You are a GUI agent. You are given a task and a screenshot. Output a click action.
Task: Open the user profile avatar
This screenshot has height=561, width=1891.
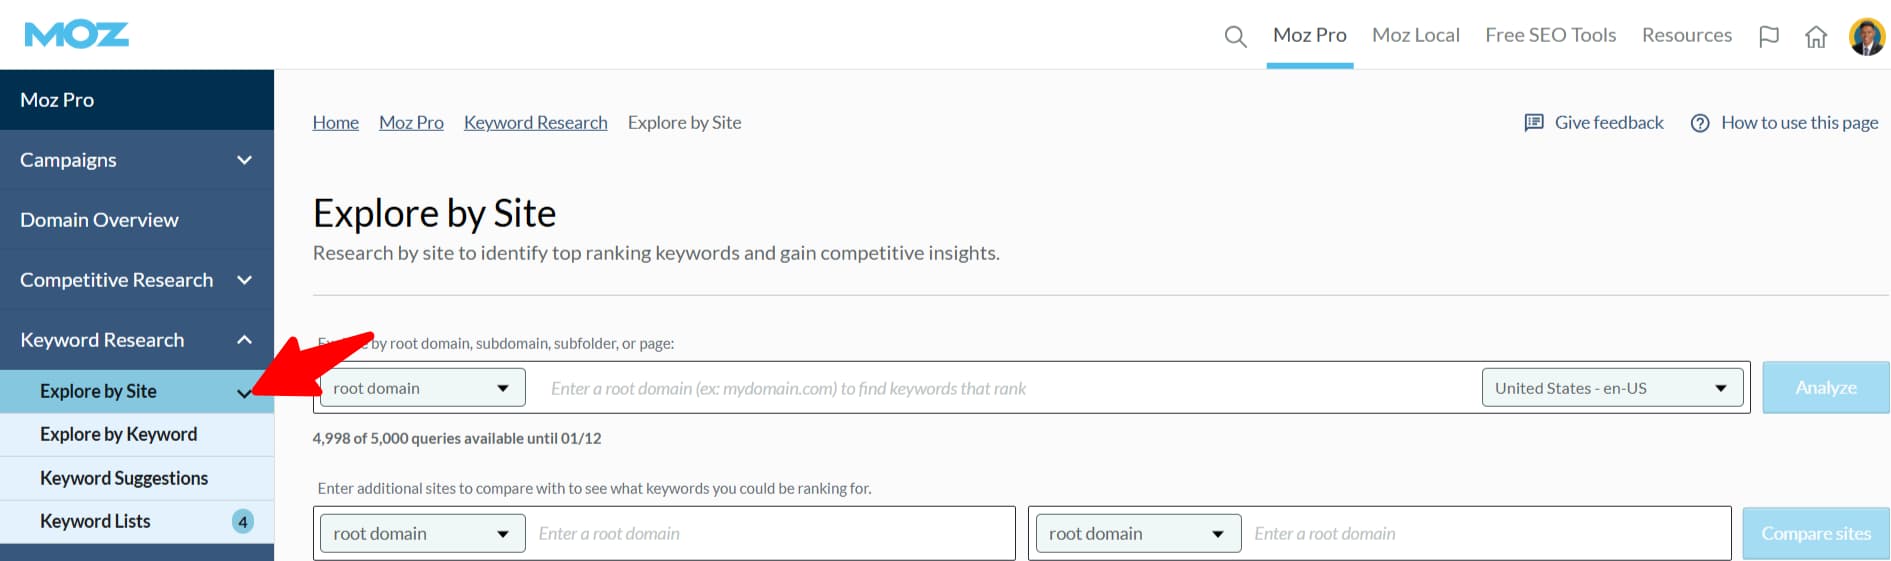click(x=1866, y=37)
